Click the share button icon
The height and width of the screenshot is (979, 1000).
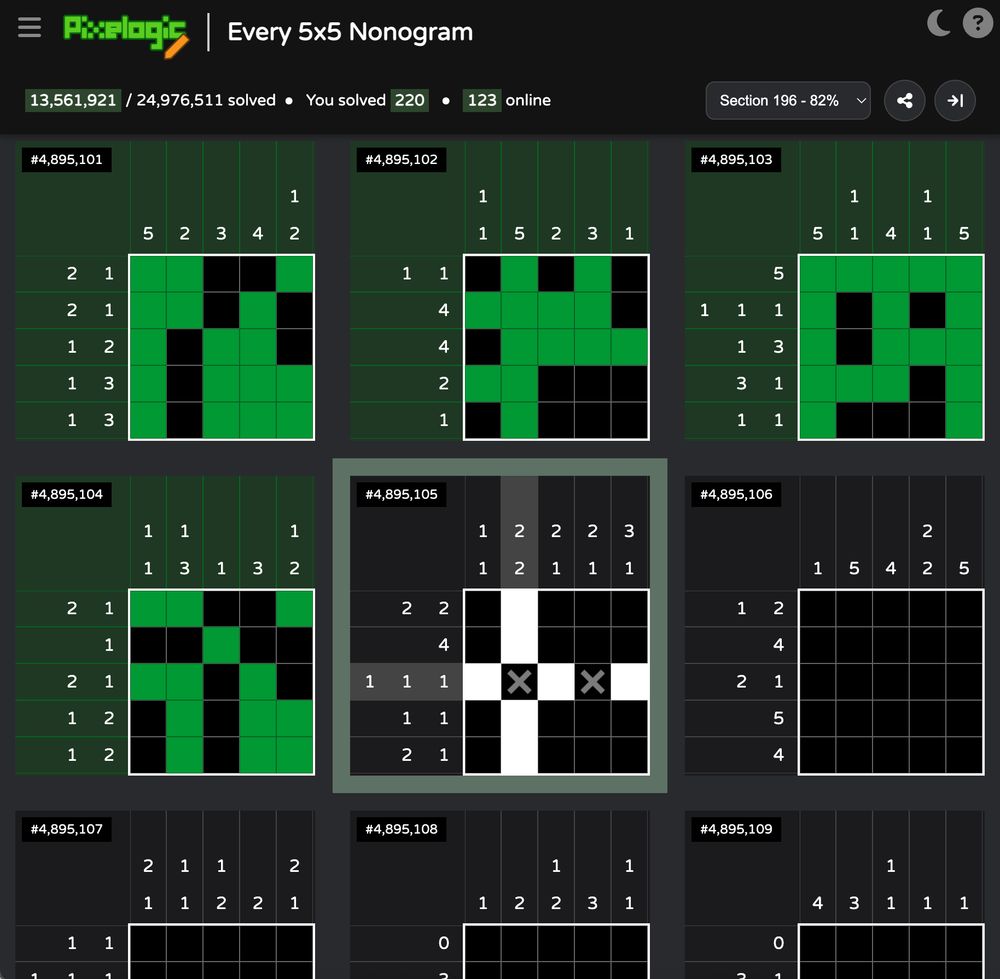pos(904,100)
